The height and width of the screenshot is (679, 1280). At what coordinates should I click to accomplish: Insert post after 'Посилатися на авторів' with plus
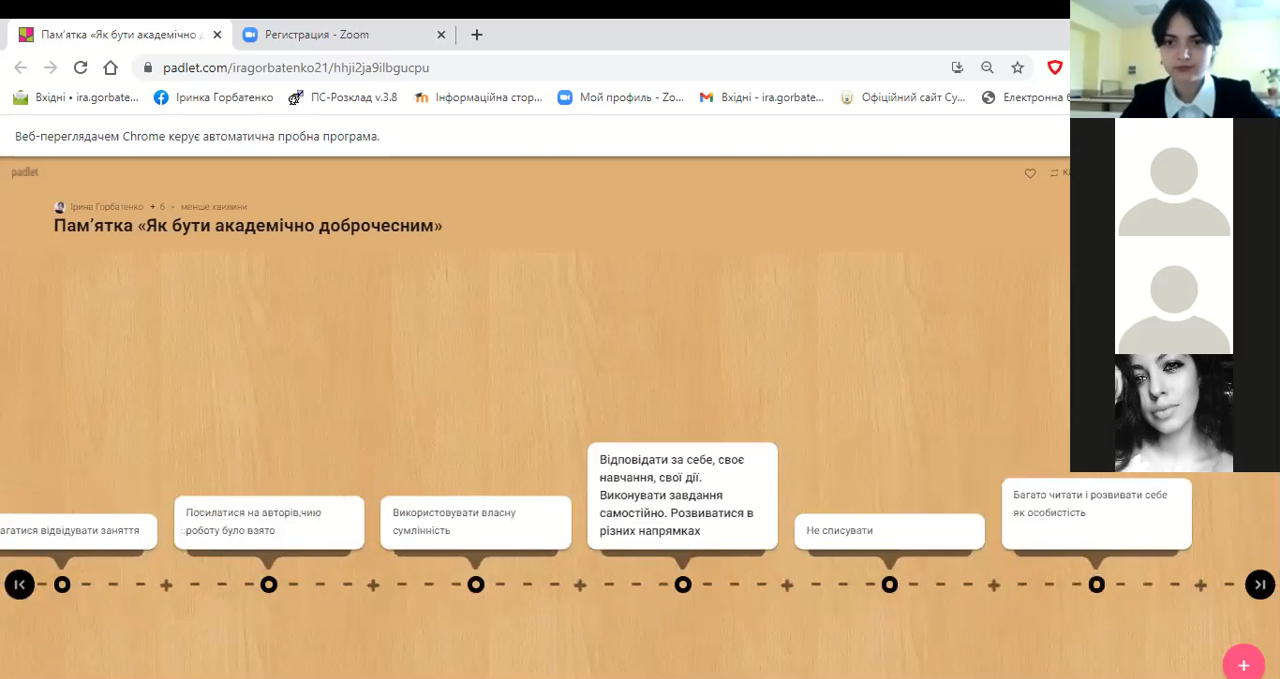point(373,584)
